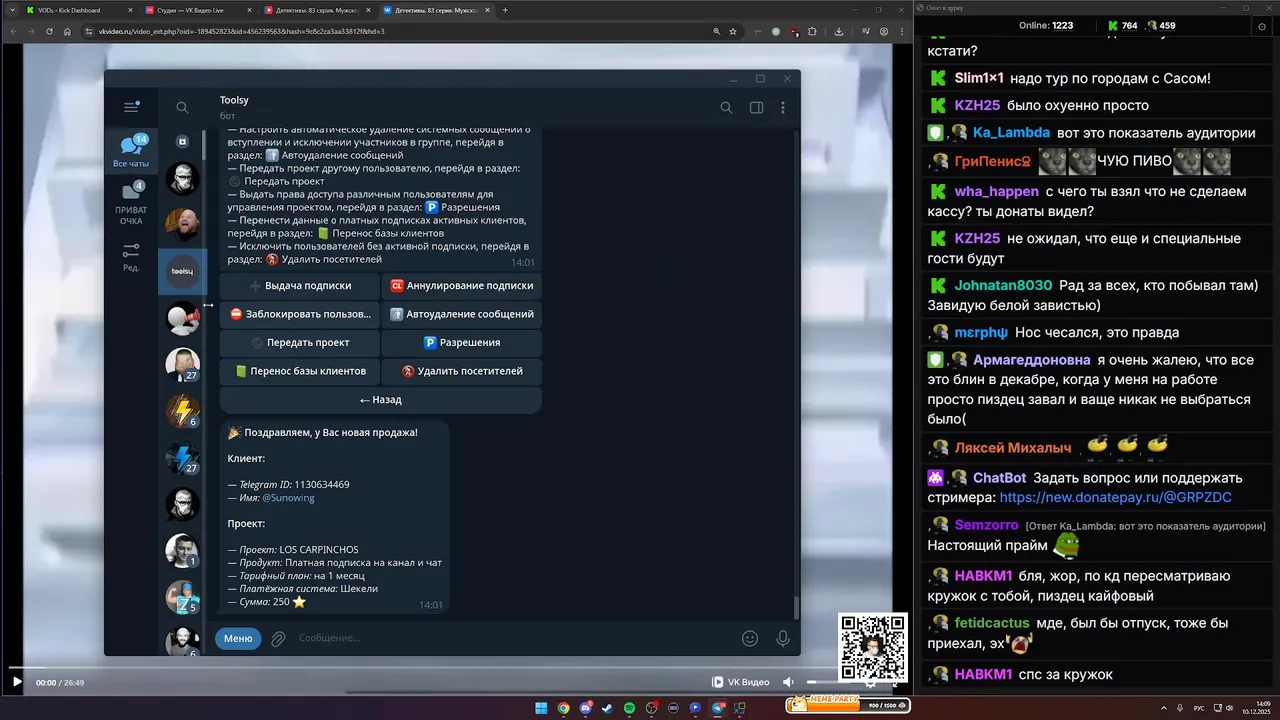This screenshot has width=1280, height=720.
Task: Expand the system tray hidden icons chevron
Action: pyautogui.click(x=1163, y=708)
